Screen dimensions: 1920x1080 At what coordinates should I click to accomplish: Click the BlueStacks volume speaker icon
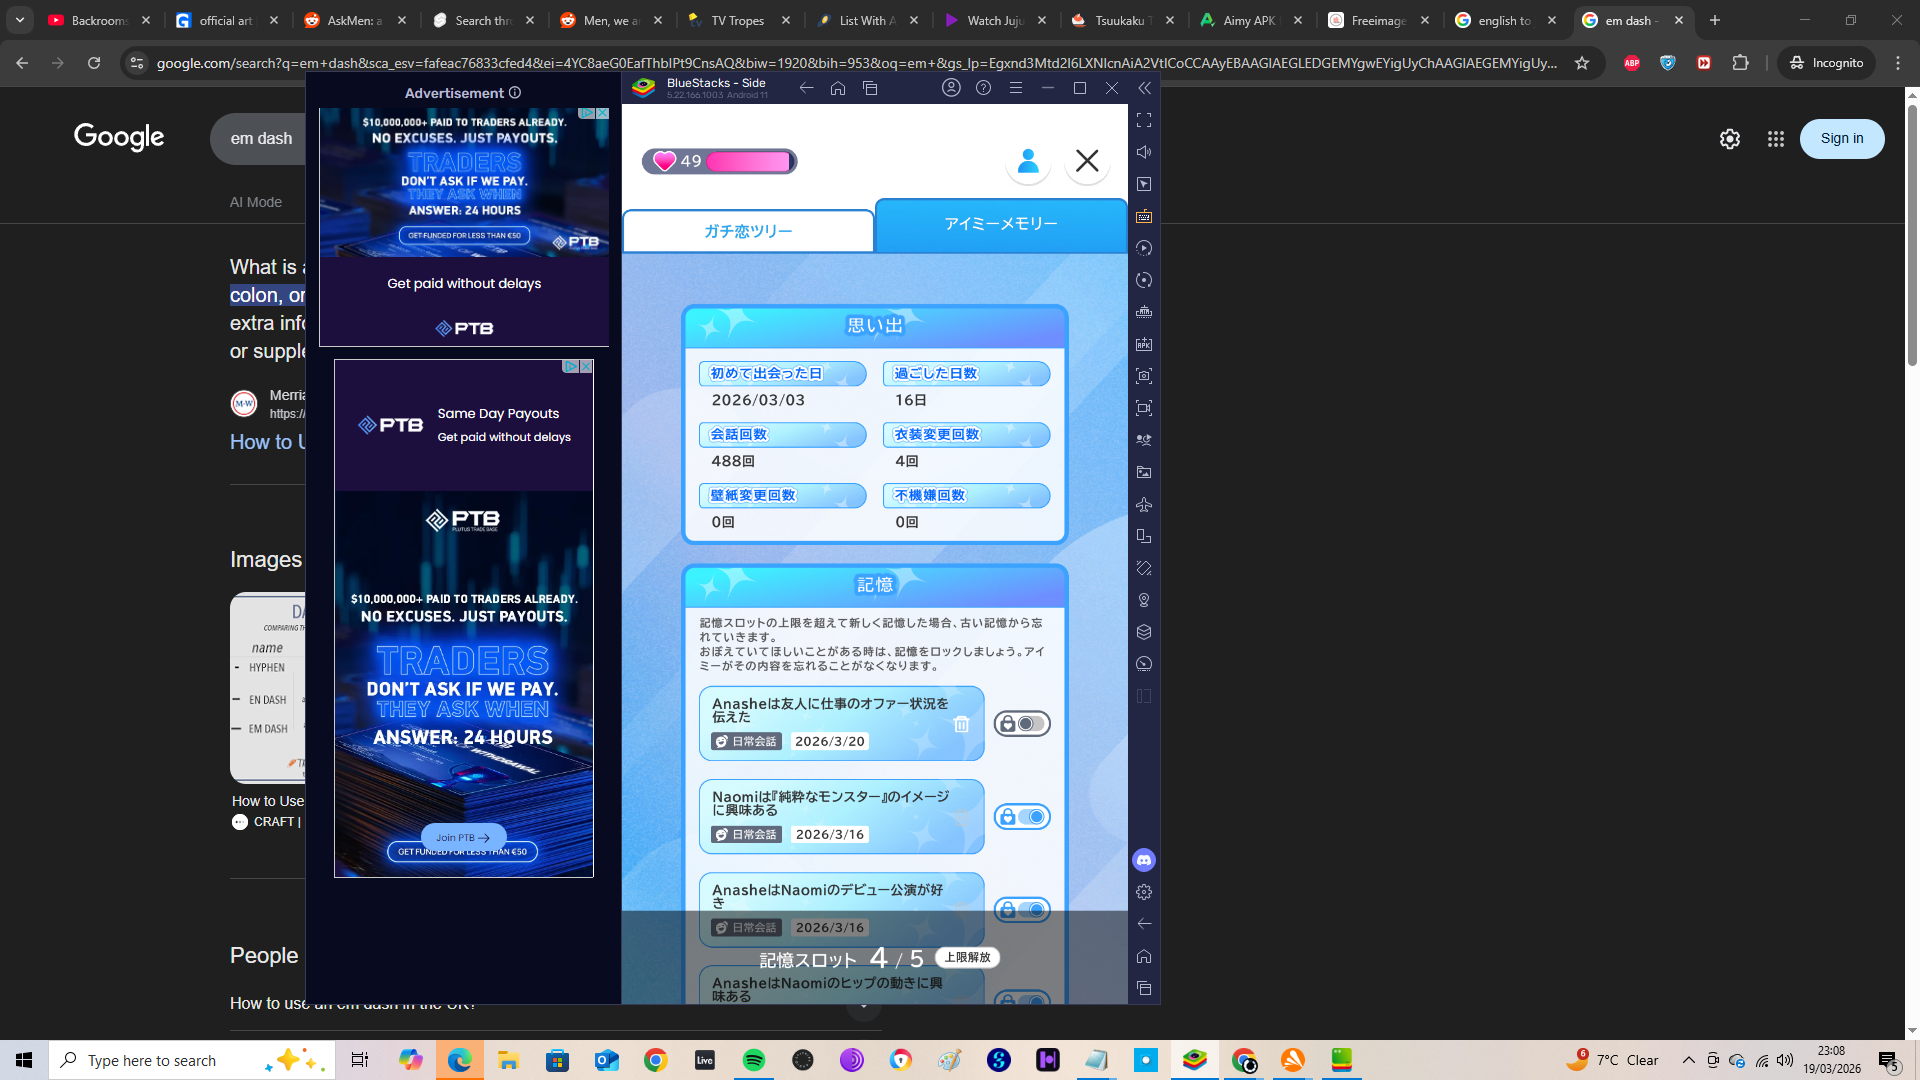[x=1144, y=152]
